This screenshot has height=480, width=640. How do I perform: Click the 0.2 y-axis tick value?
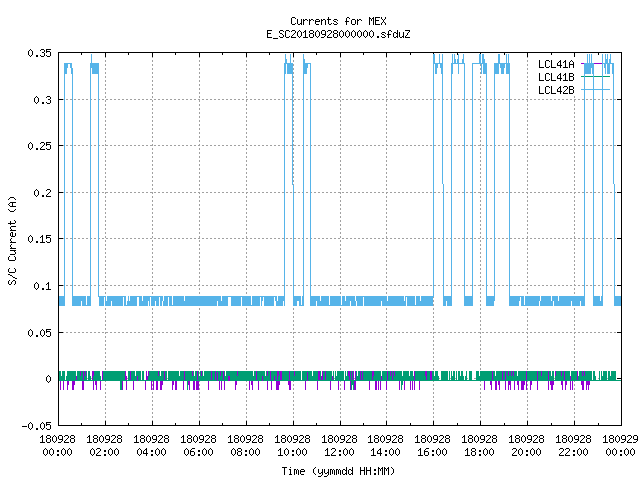pyautogui.click(x=43, y=193)
